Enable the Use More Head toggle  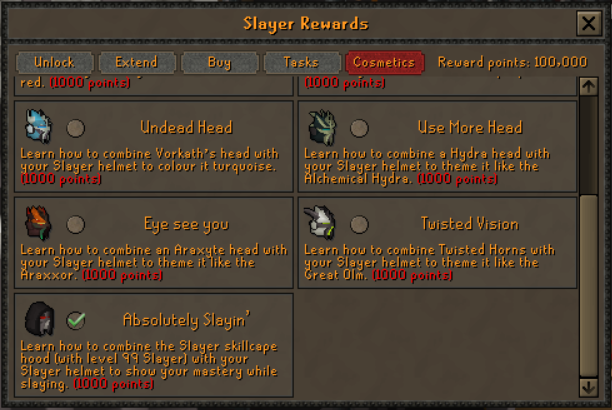pyautogui.click(x=359, y=128)
